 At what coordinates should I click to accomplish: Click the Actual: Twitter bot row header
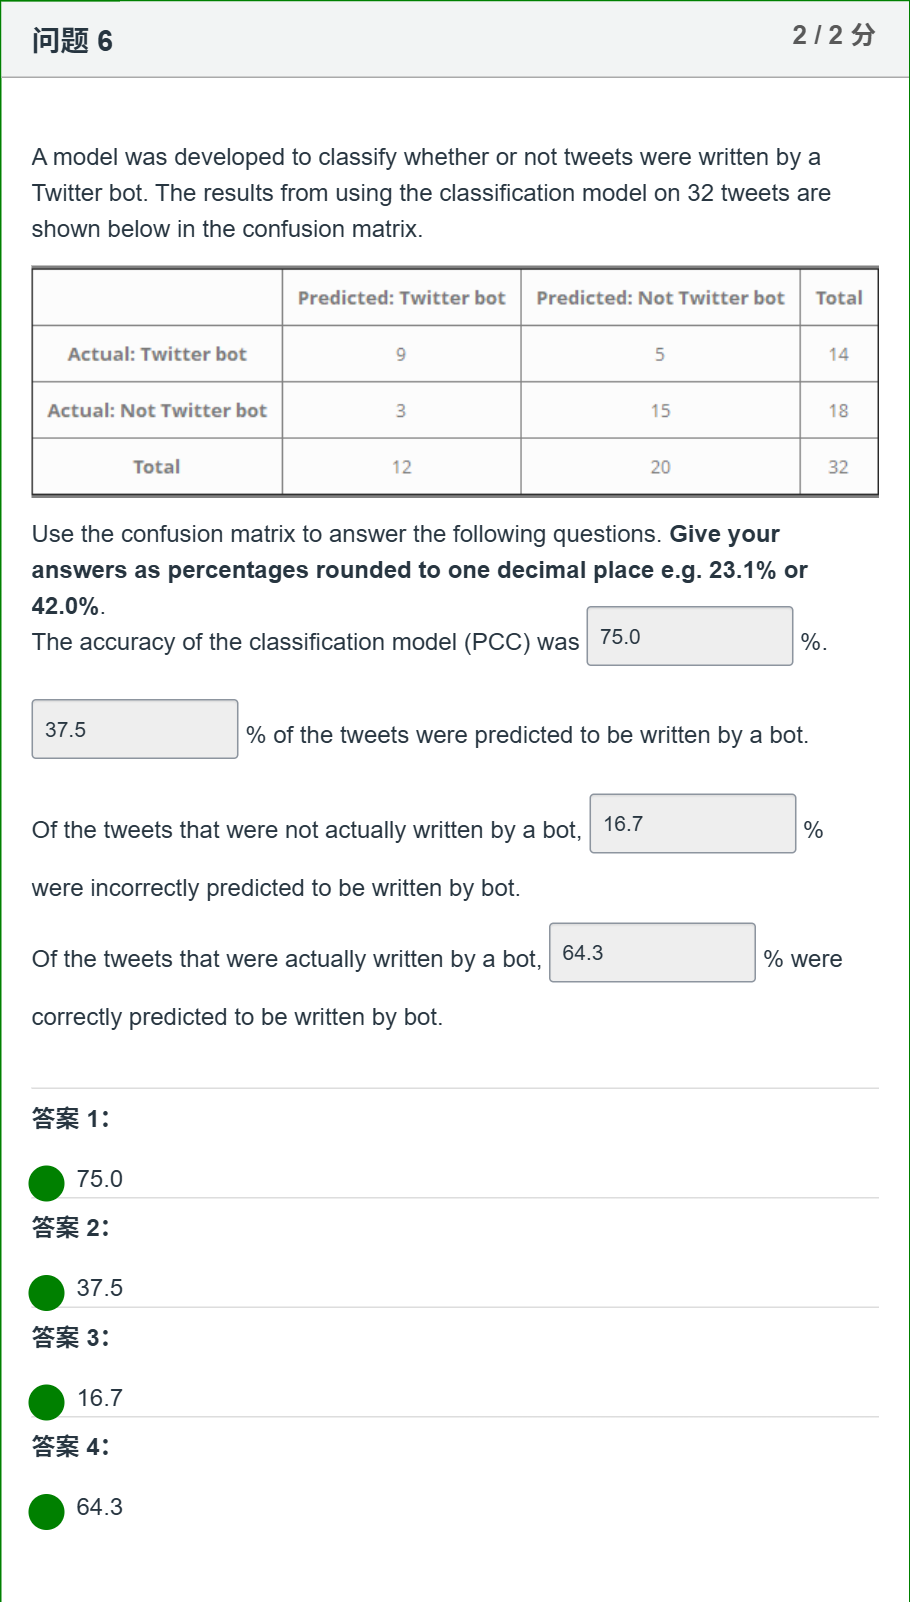(157, 354)
